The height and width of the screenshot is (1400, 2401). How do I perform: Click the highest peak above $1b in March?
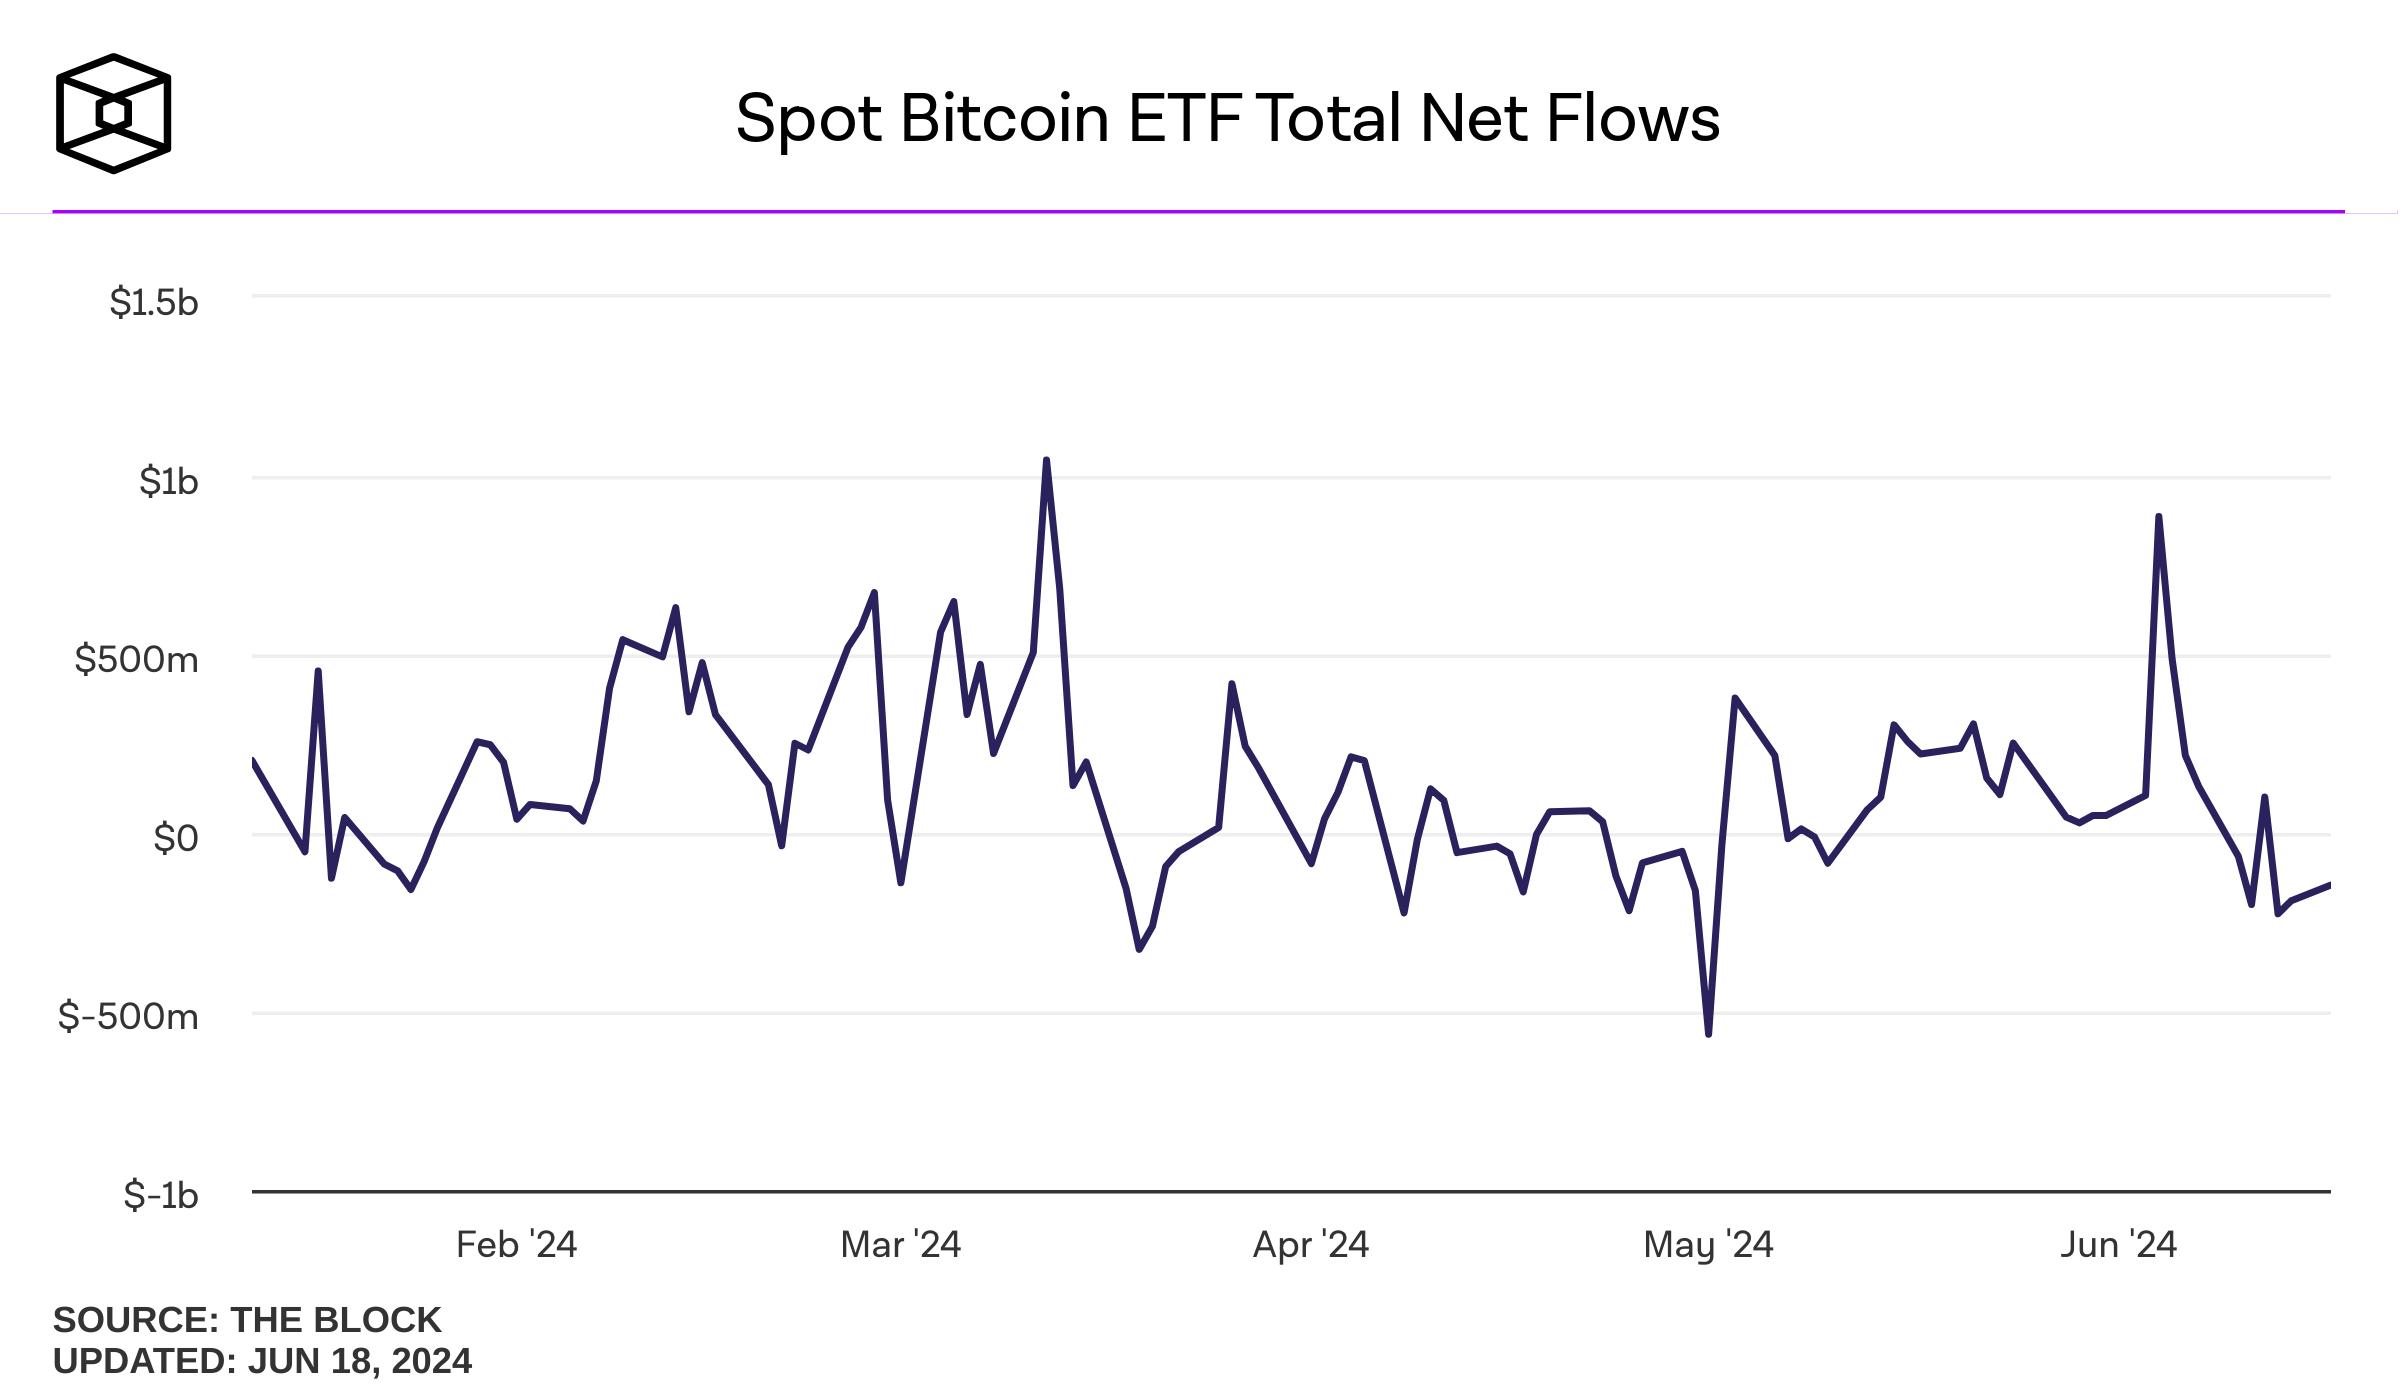tap(1046, 461)
